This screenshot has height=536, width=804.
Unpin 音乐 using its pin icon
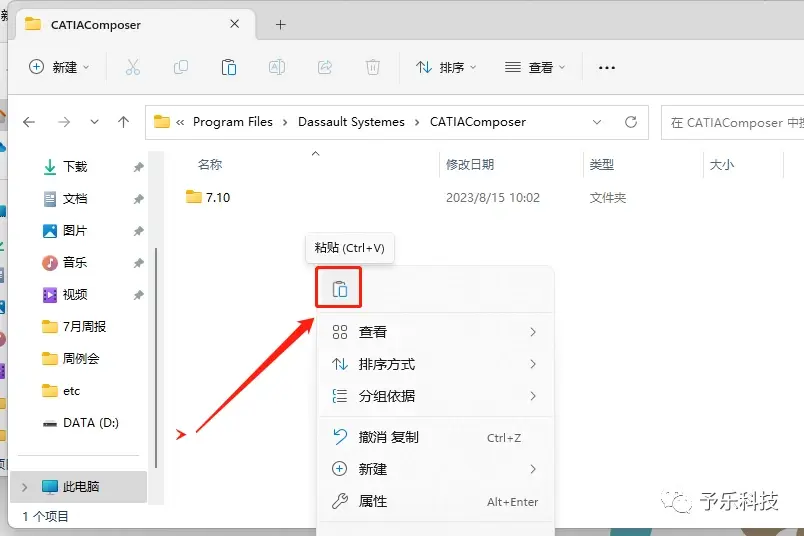click(x=138, y=263)
